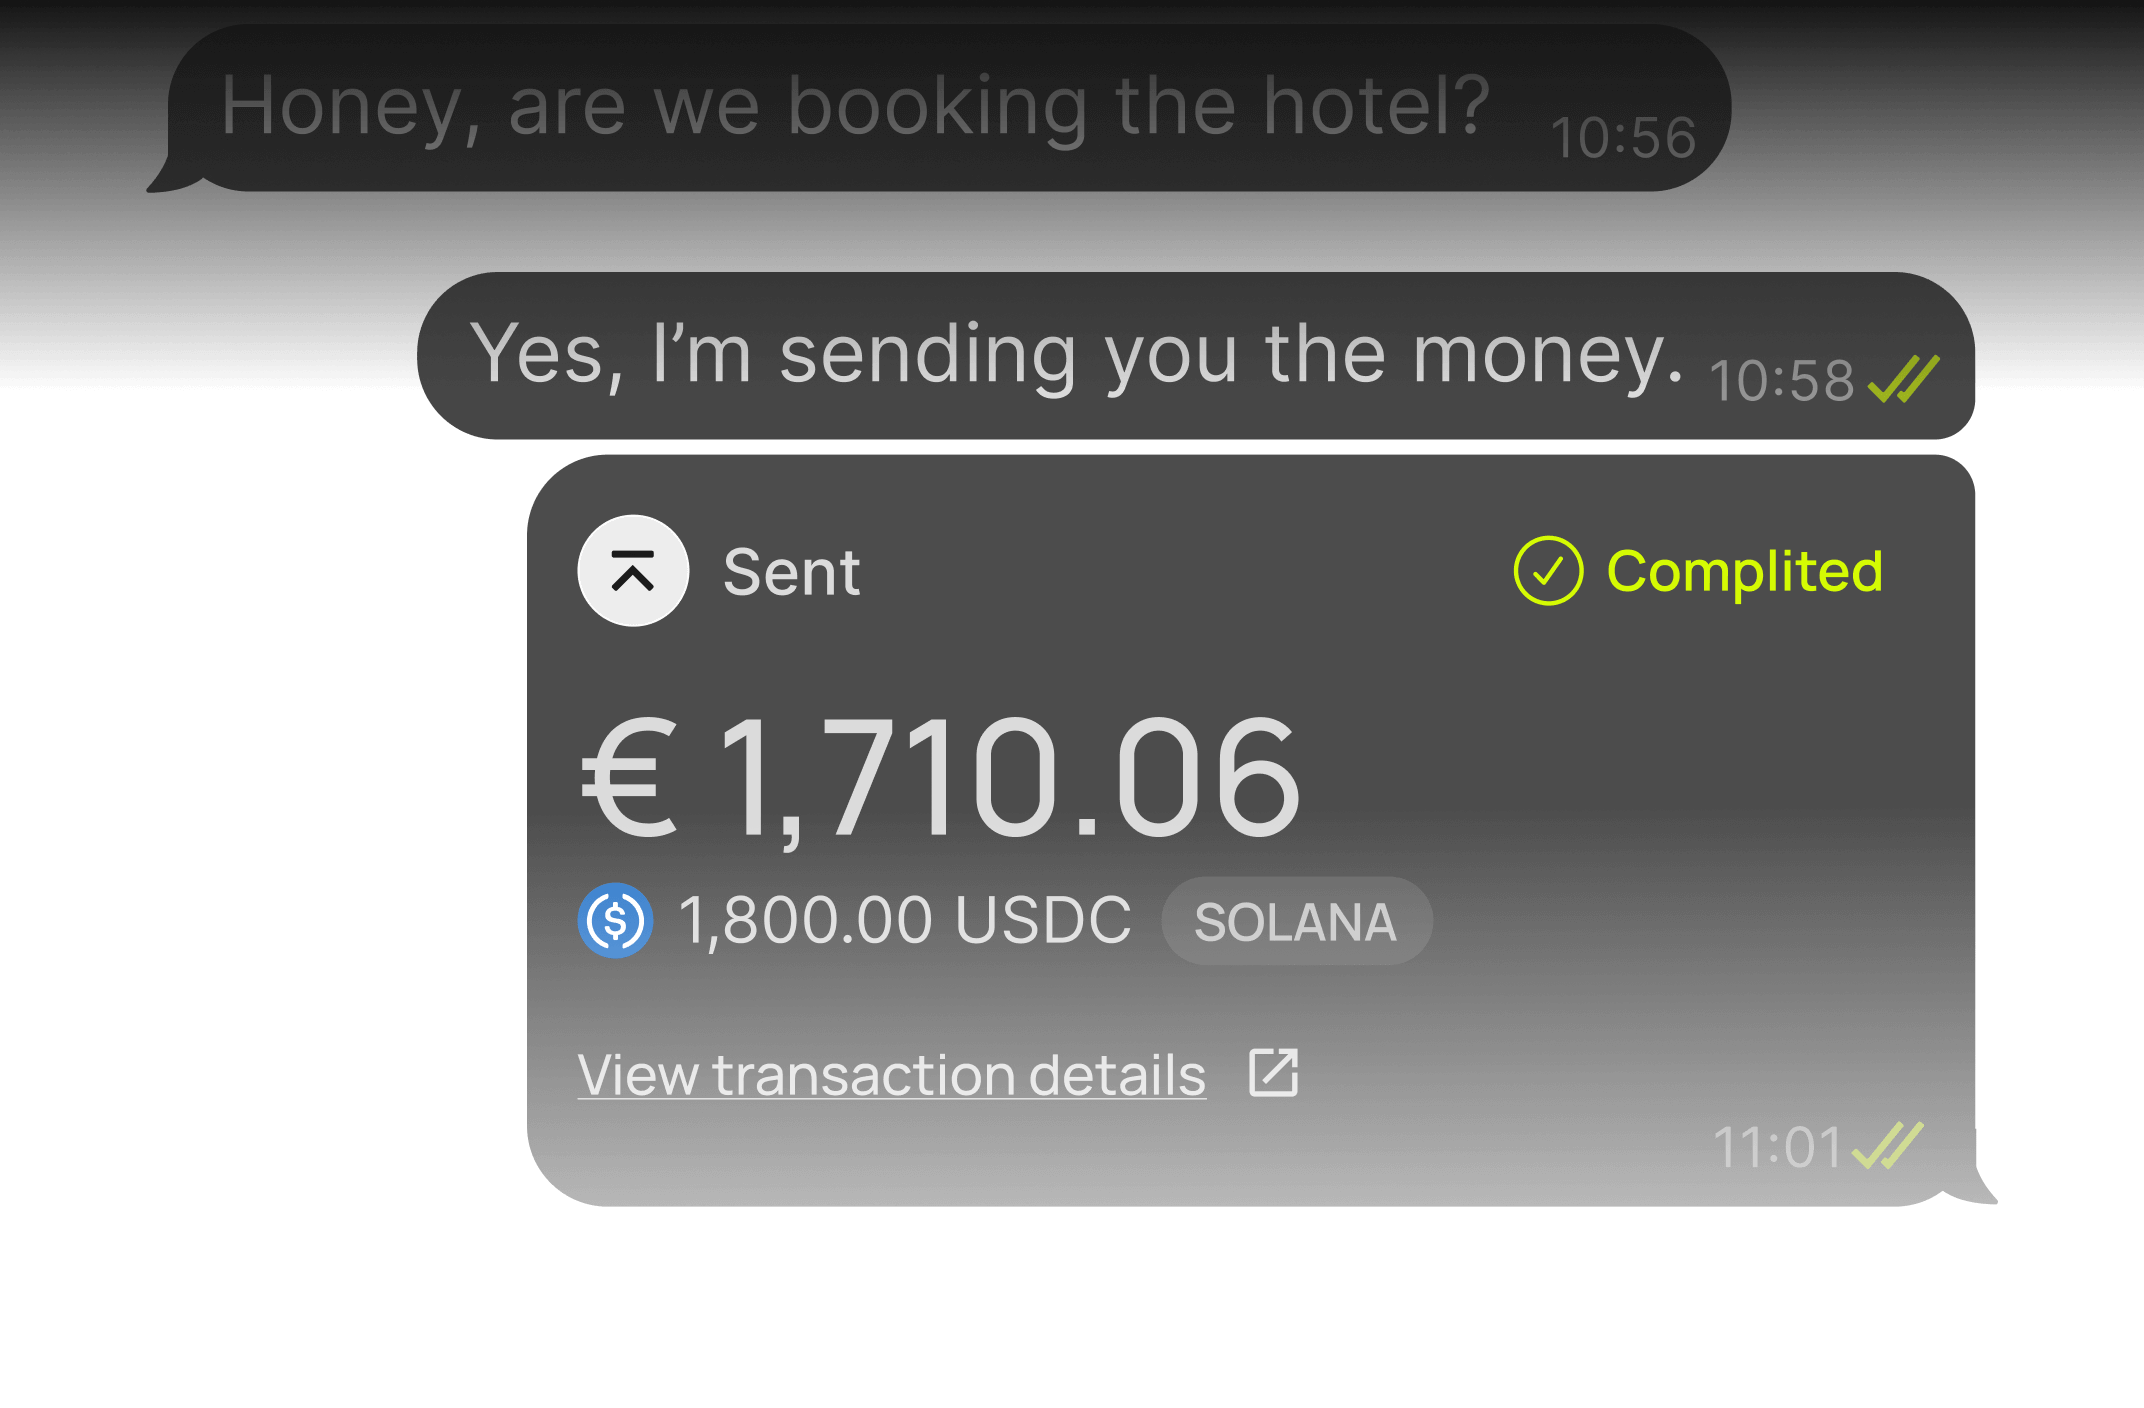Click the euro currency symbol

pos(630,778)
